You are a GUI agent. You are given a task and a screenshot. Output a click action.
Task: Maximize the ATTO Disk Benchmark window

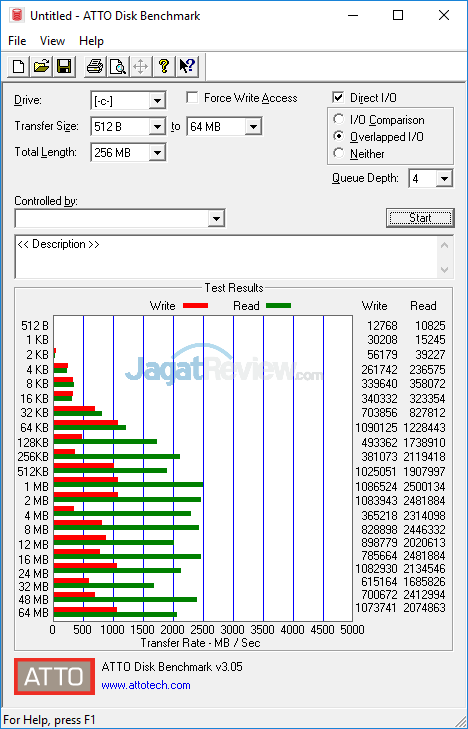[398, 15]
